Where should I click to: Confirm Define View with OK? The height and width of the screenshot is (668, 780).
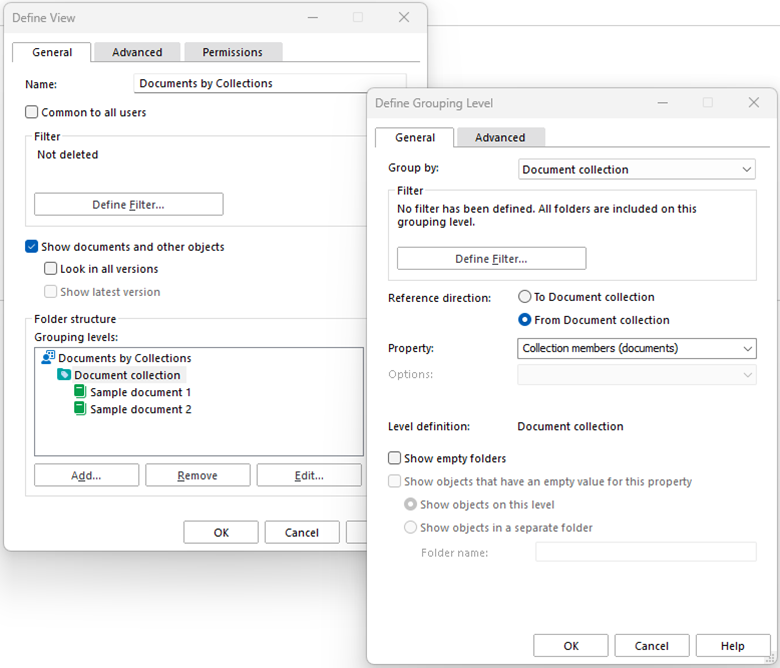[x=221, y=532]
